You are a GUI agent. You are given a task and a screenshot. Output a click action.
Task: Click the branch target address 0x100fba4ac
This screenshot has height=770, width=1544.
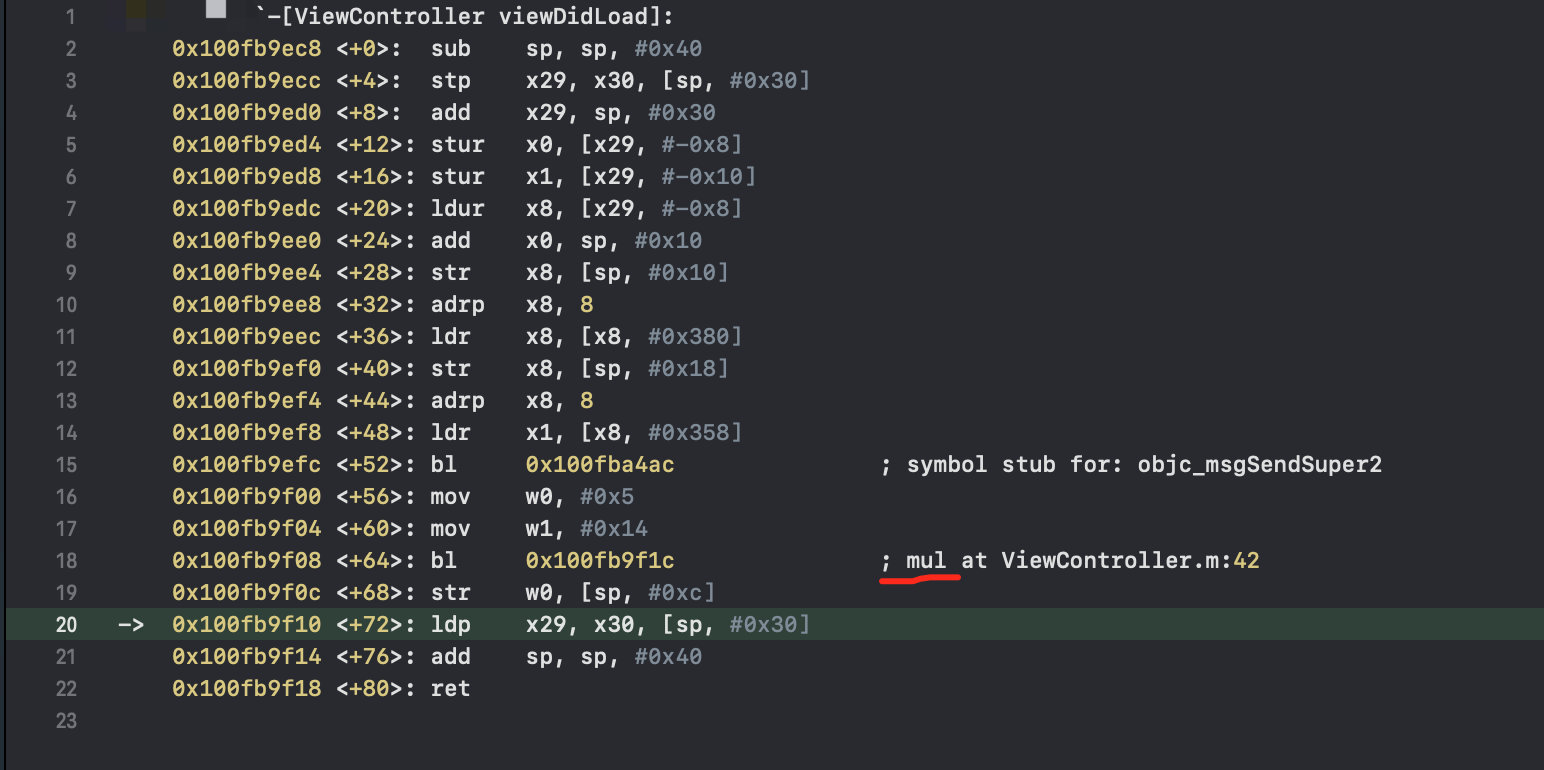[x=600, y=465]
